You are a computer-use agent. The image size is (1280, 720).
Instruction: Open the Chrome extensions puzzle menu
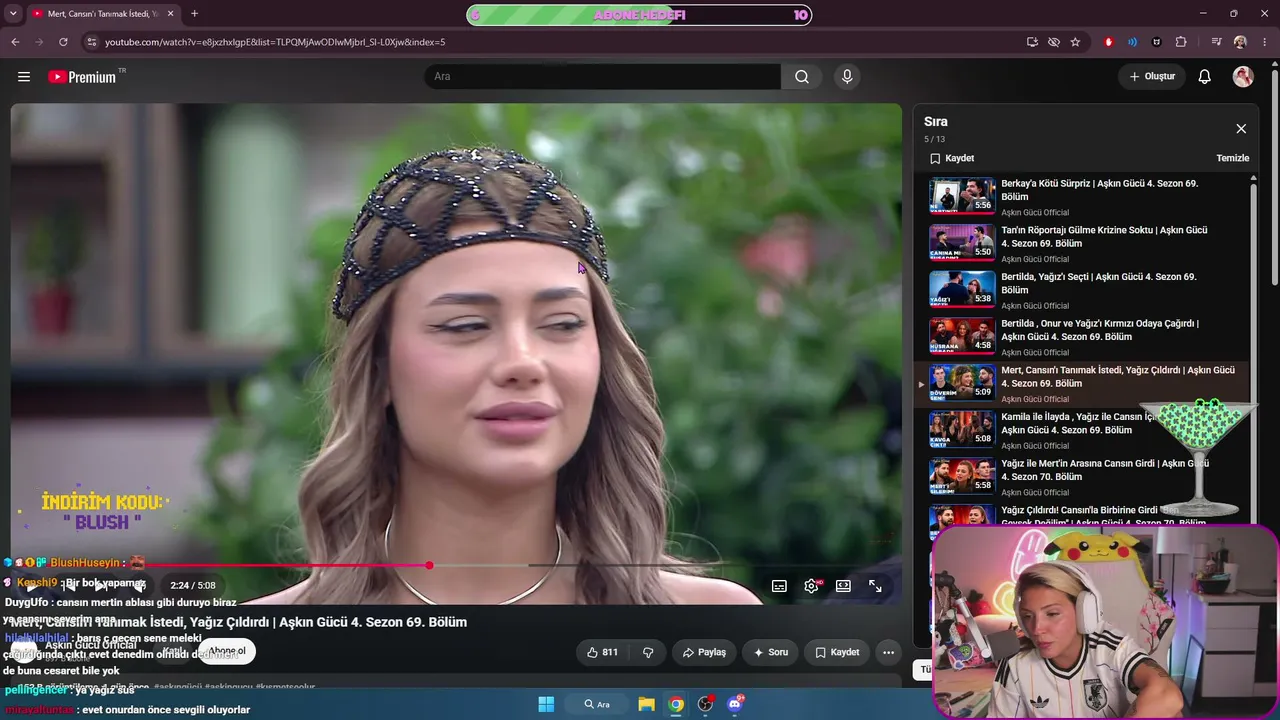click(1181, 42)
